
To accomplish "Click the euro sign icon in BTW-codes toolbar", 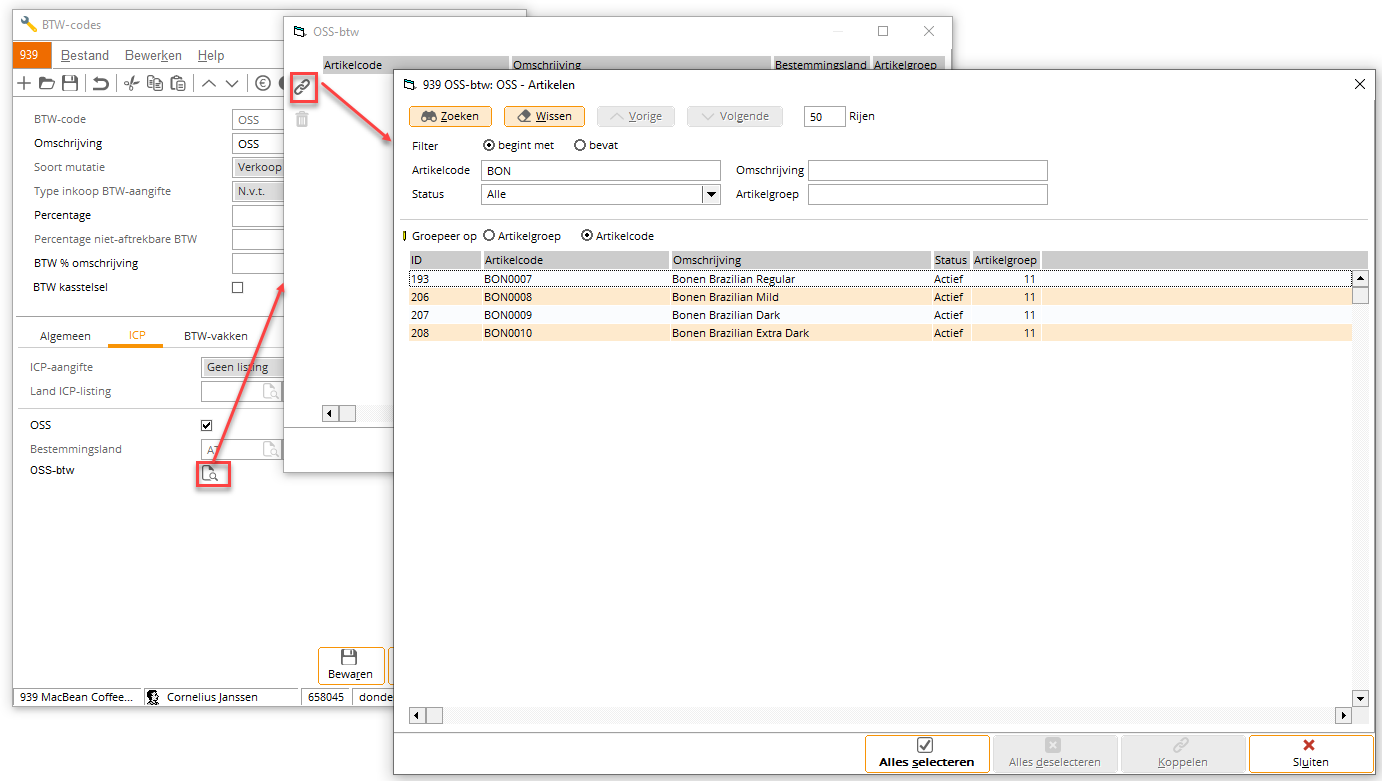I will [x=263, y=83].
